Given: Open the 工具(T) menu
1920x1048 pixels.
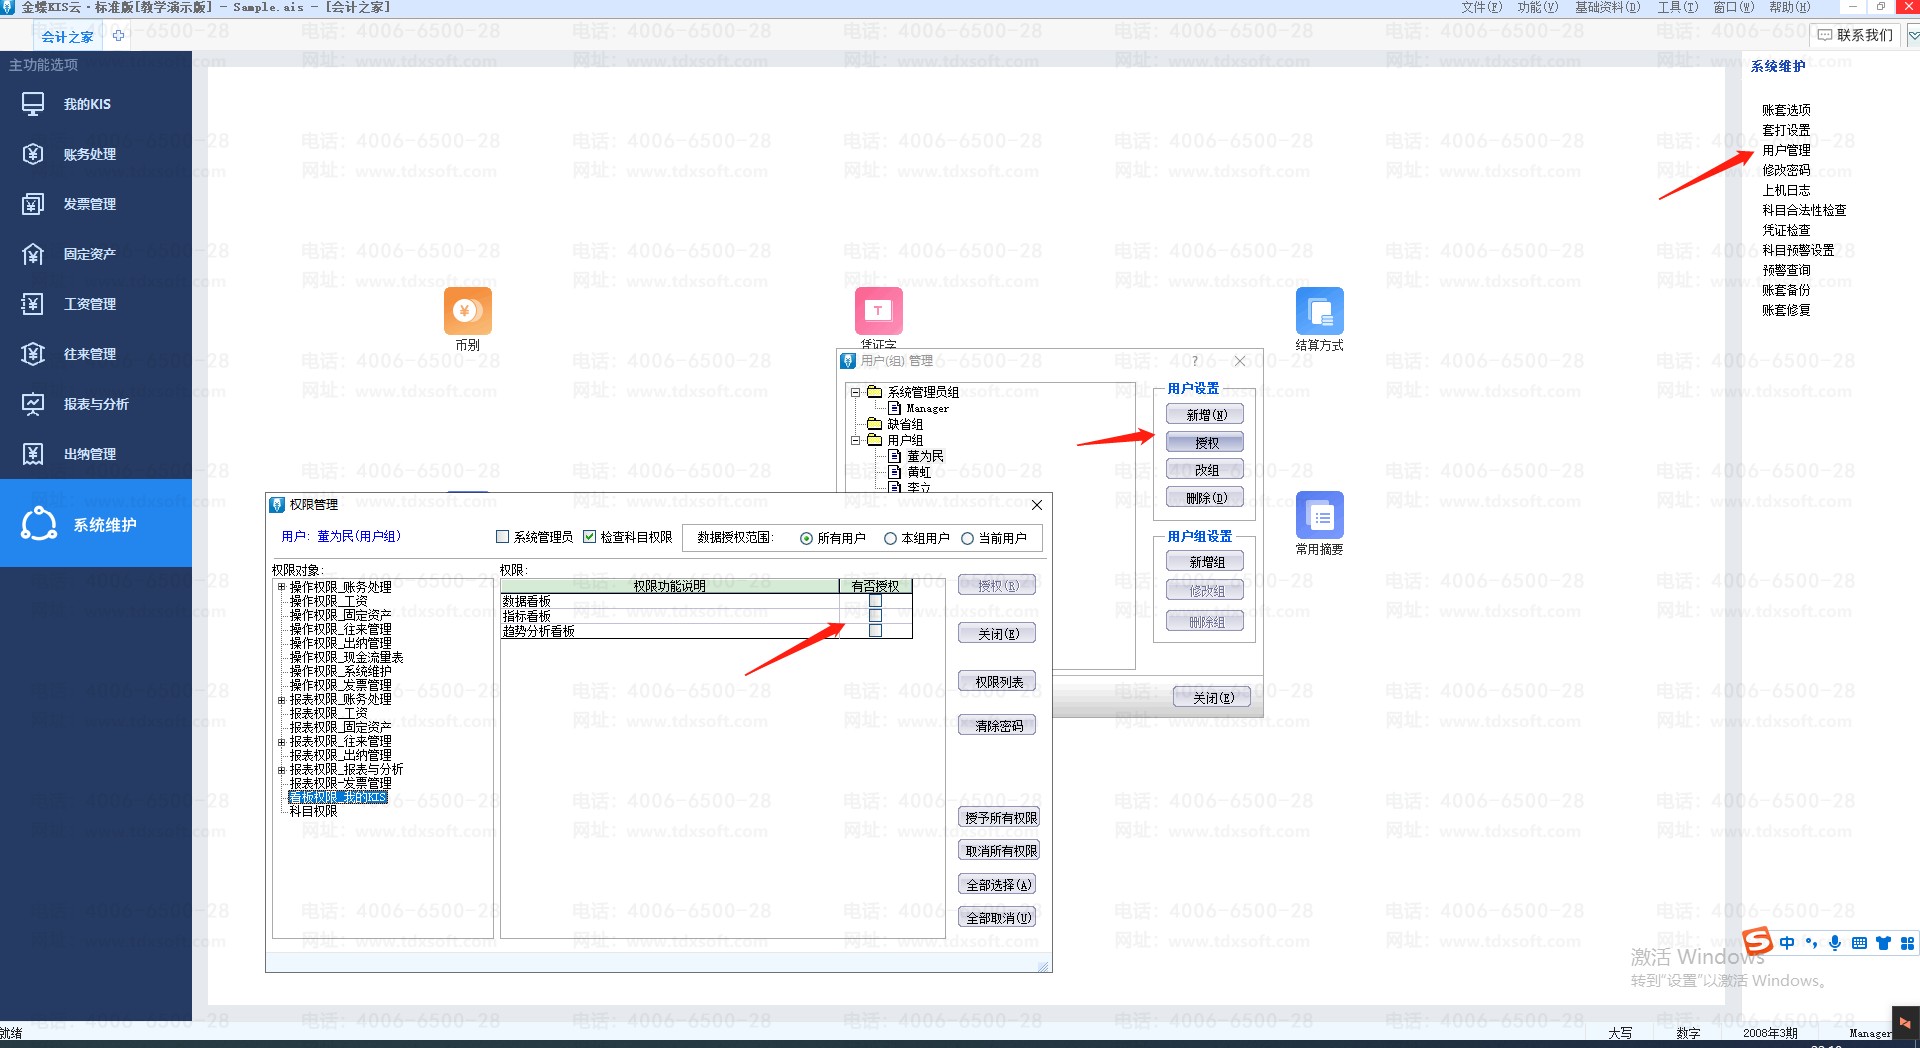Looking at the screenshot, I should coord(1677,7).
